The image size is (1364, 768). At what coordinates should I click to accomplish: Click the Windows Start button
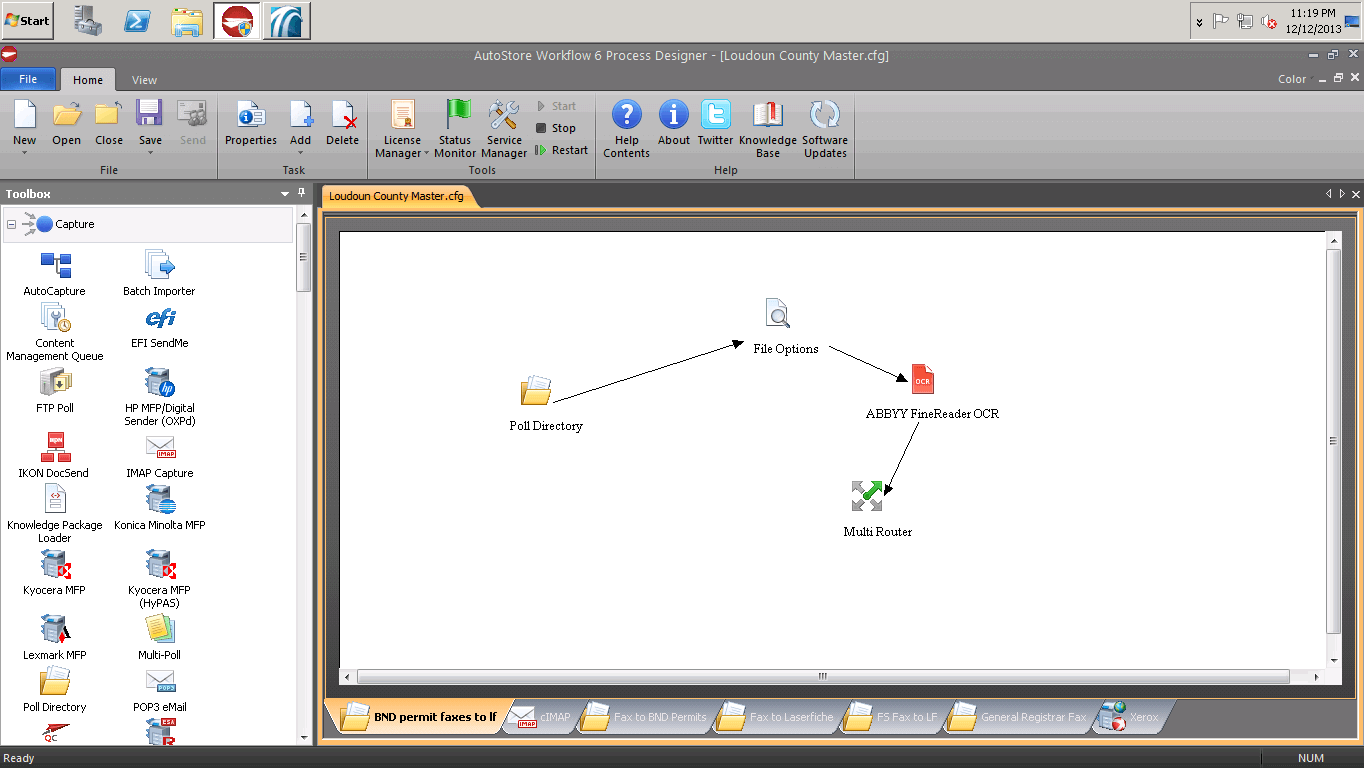click(x=27, y=20)
